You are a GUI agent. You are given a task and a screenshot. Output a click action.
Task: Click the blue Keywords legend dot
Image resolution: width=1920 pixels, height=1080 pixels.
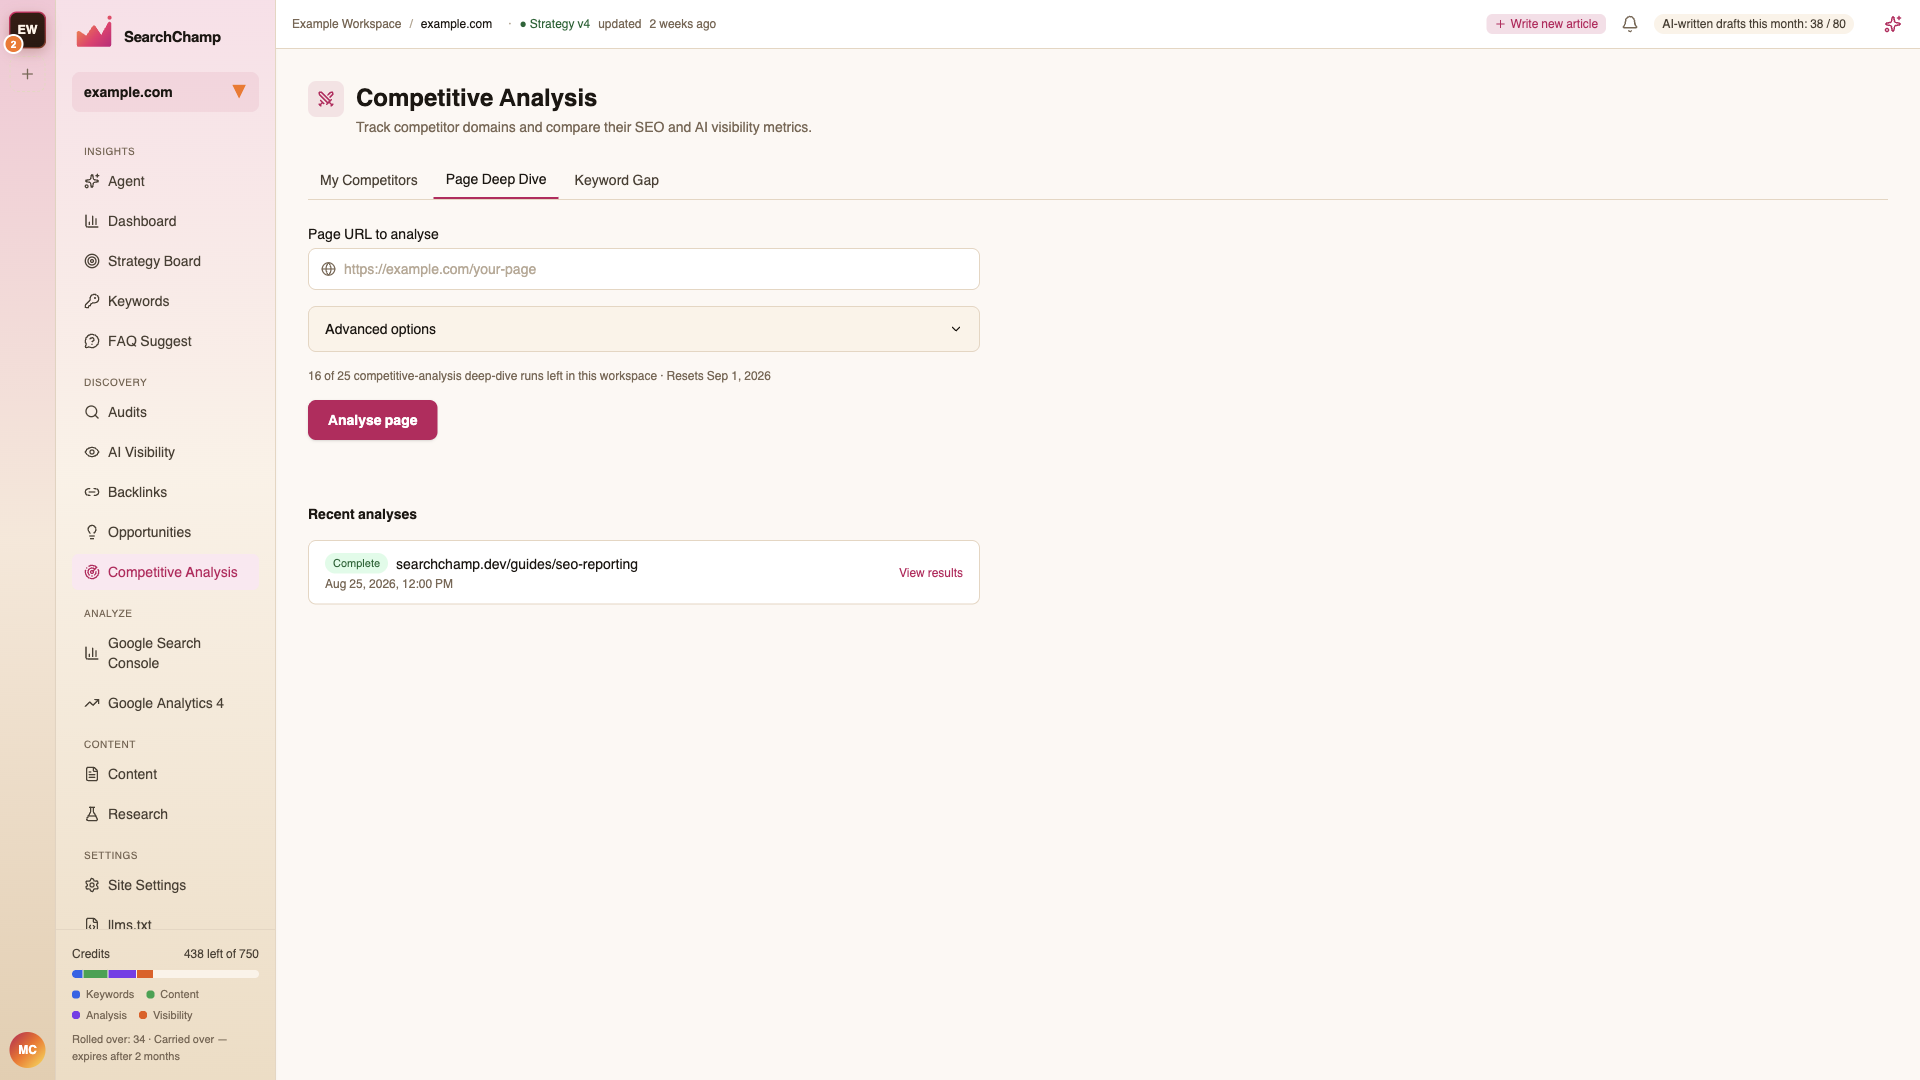[76, 995]
